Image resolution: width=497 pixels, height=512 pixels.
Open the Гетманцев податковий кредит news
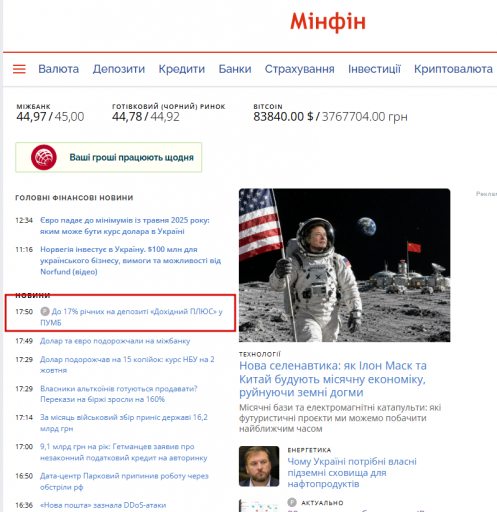124,452
